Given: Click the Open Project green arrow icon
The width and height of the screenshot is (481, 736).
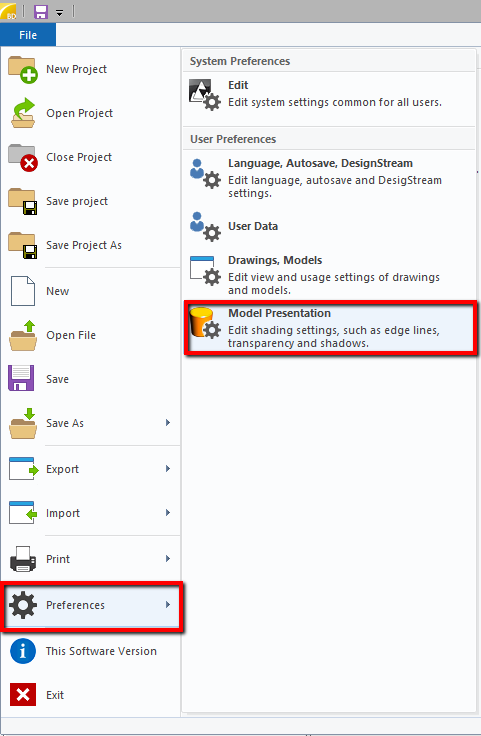Looking at the screenshot, I should [x=23, y=113].
